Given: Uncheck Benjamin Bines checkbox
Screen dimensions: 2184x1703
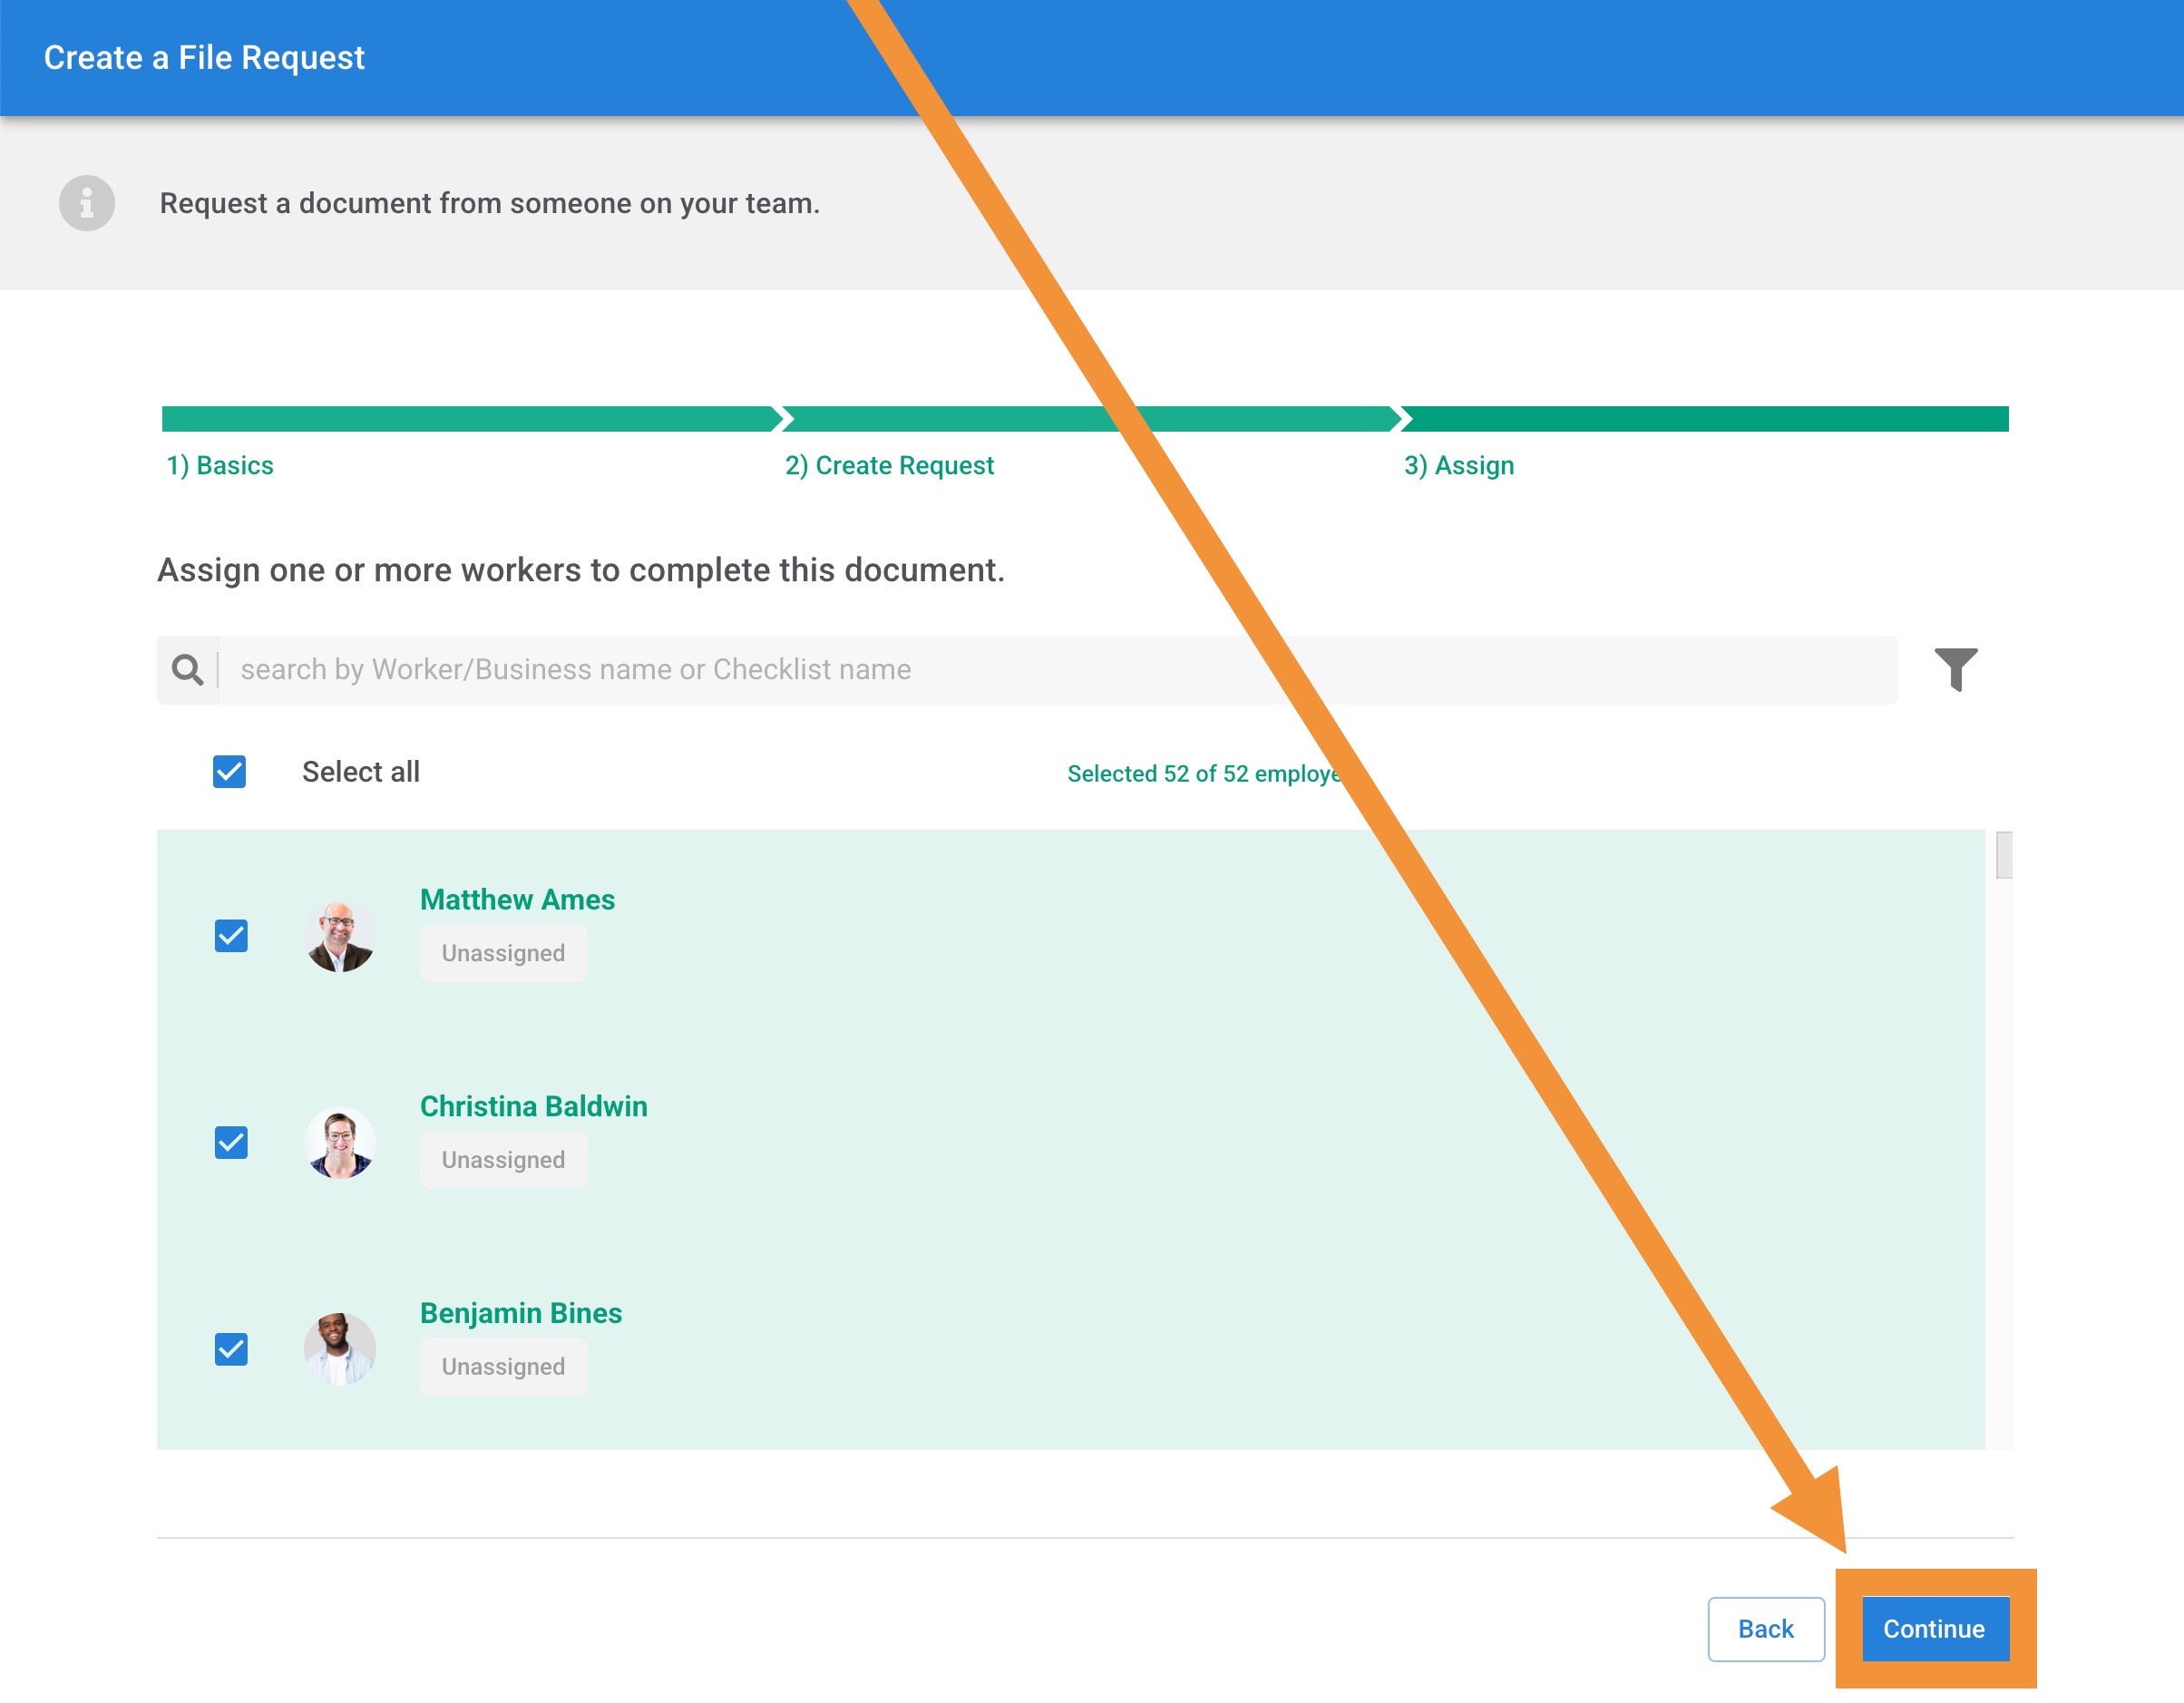Looking at the screenshot, I should [231, 1349].
